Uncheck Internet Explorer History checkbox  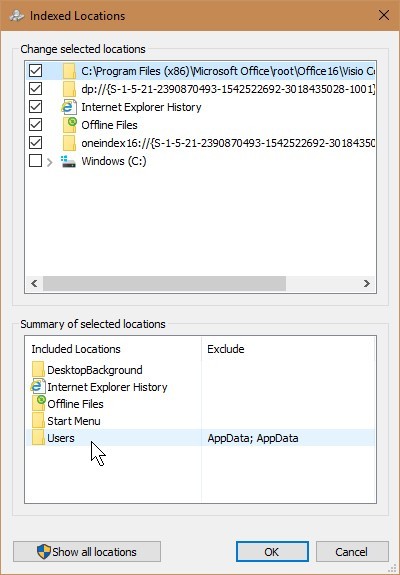click(36, 107)
